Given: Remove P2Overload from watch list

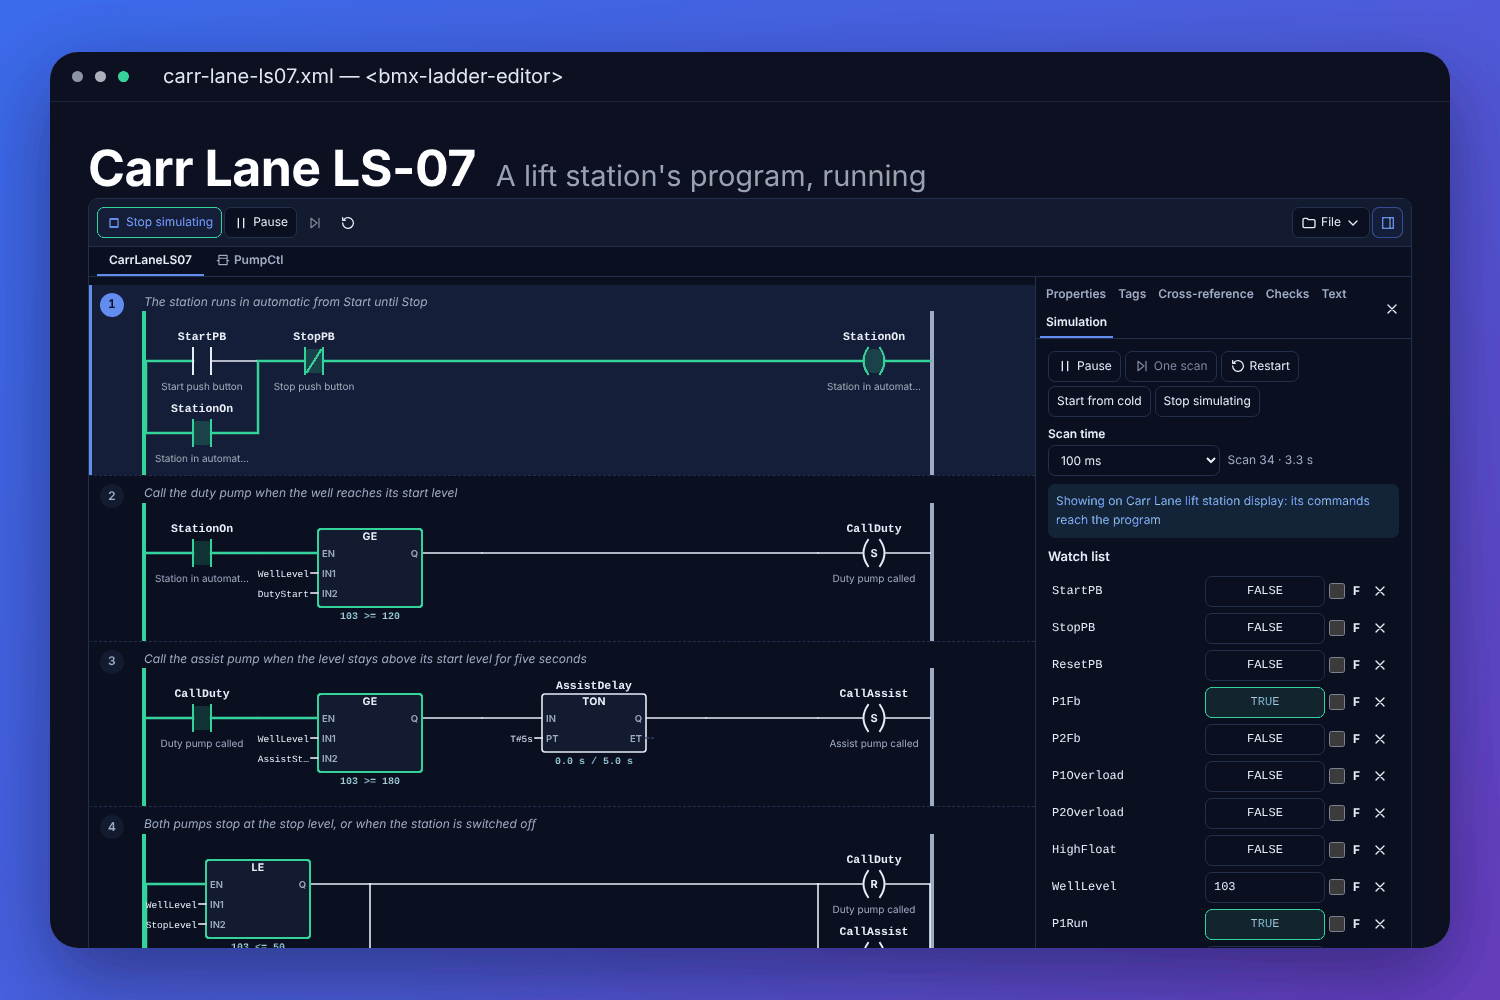Looking at the screenshot, I should click(1380, 813).
